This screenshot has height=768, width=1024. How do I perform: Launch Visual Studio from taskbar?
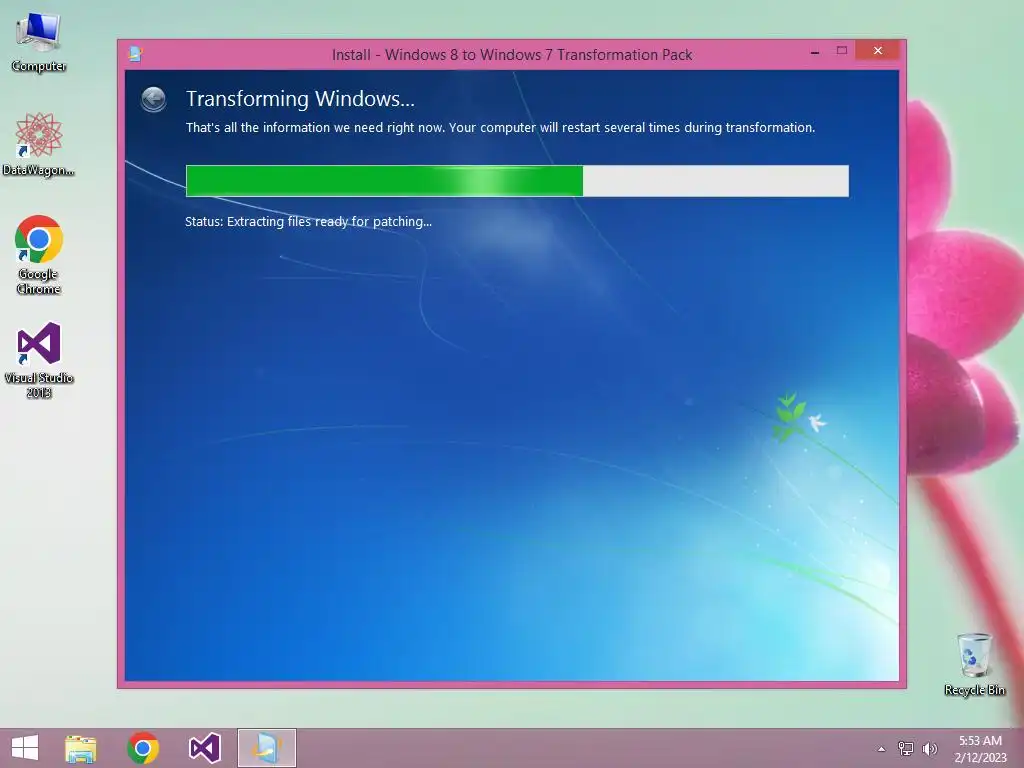[x=204, y=748]
